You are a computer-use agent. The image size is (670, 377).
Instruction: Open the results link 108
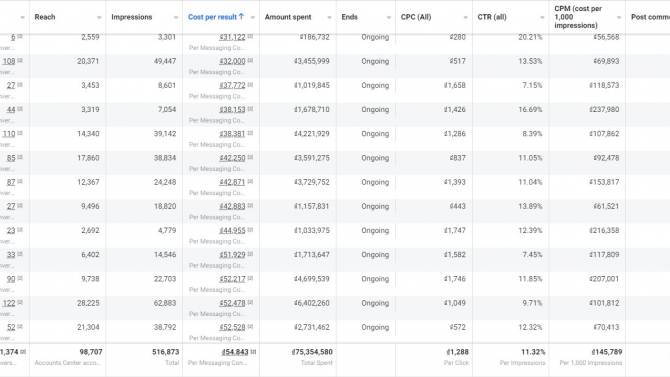click(9, 61)
